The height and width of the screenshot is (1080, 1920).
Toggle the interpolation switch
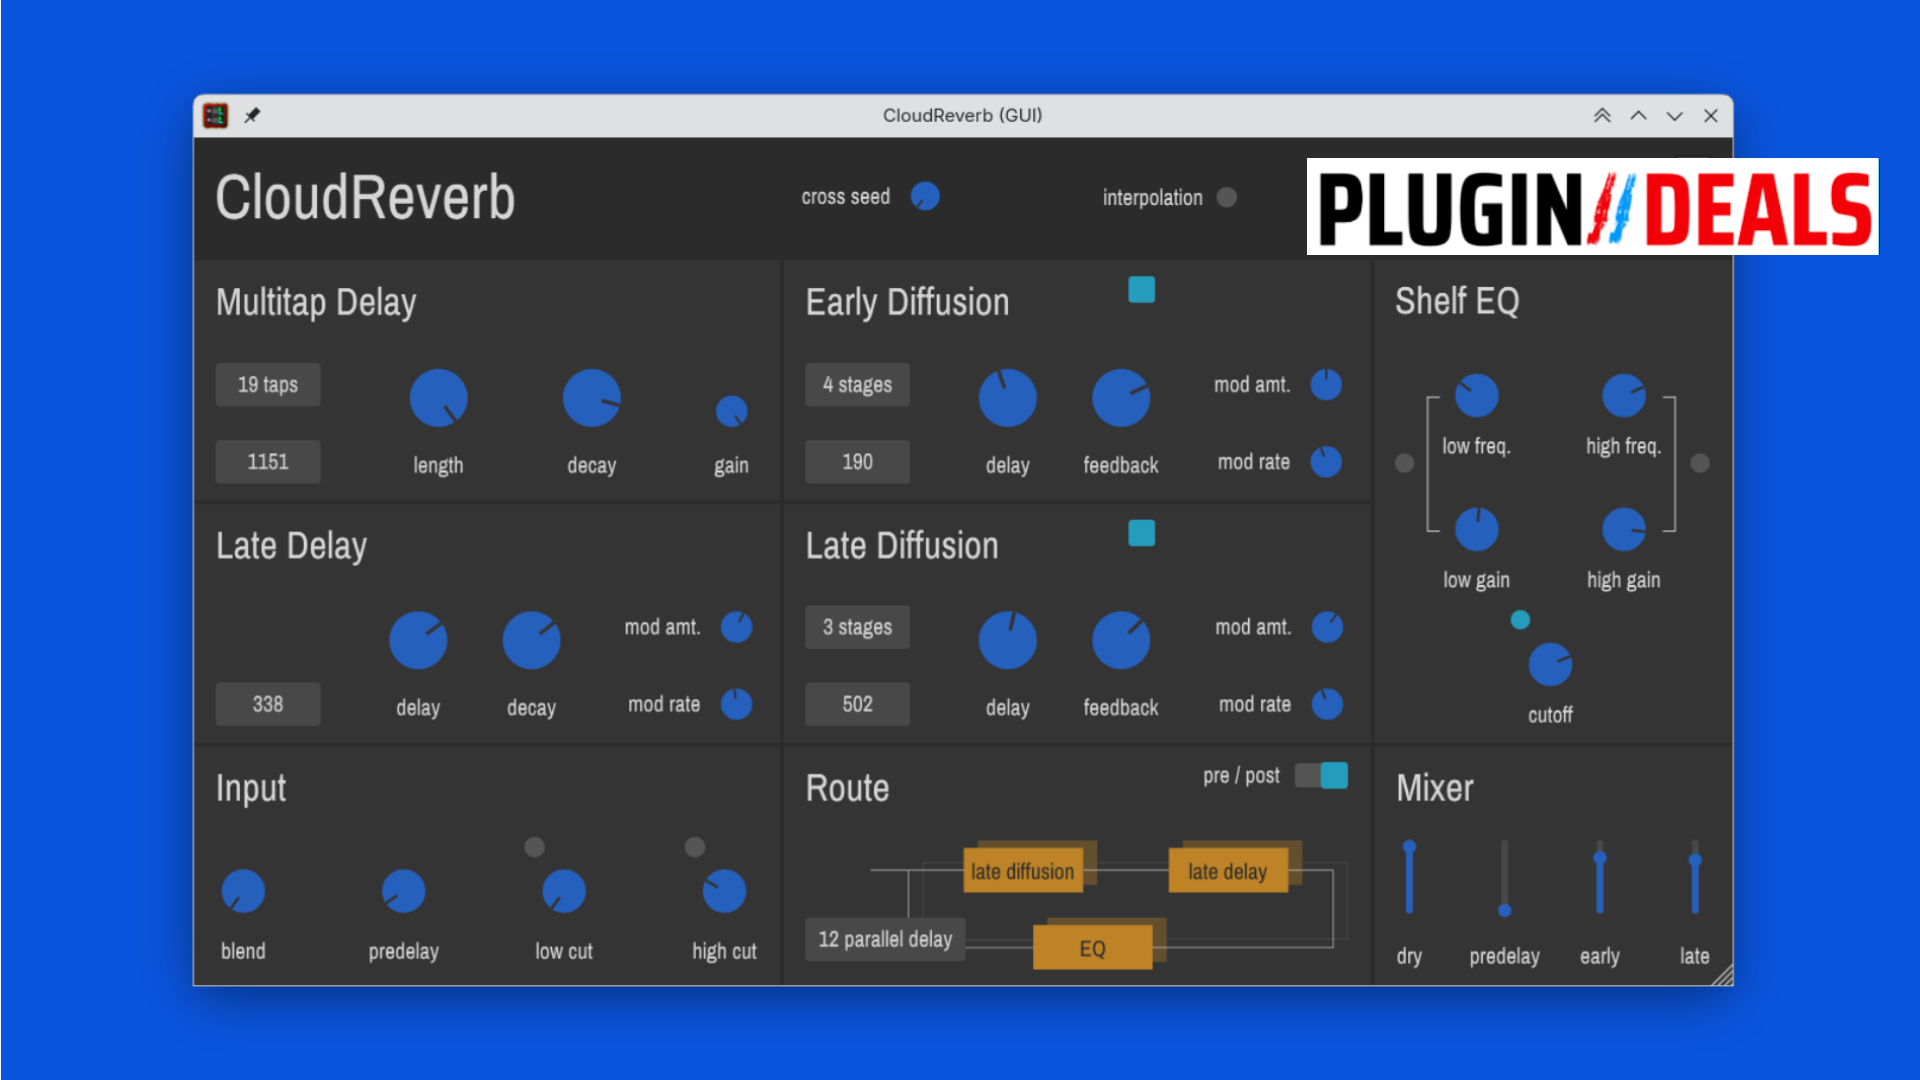(x=1227, y=197)
